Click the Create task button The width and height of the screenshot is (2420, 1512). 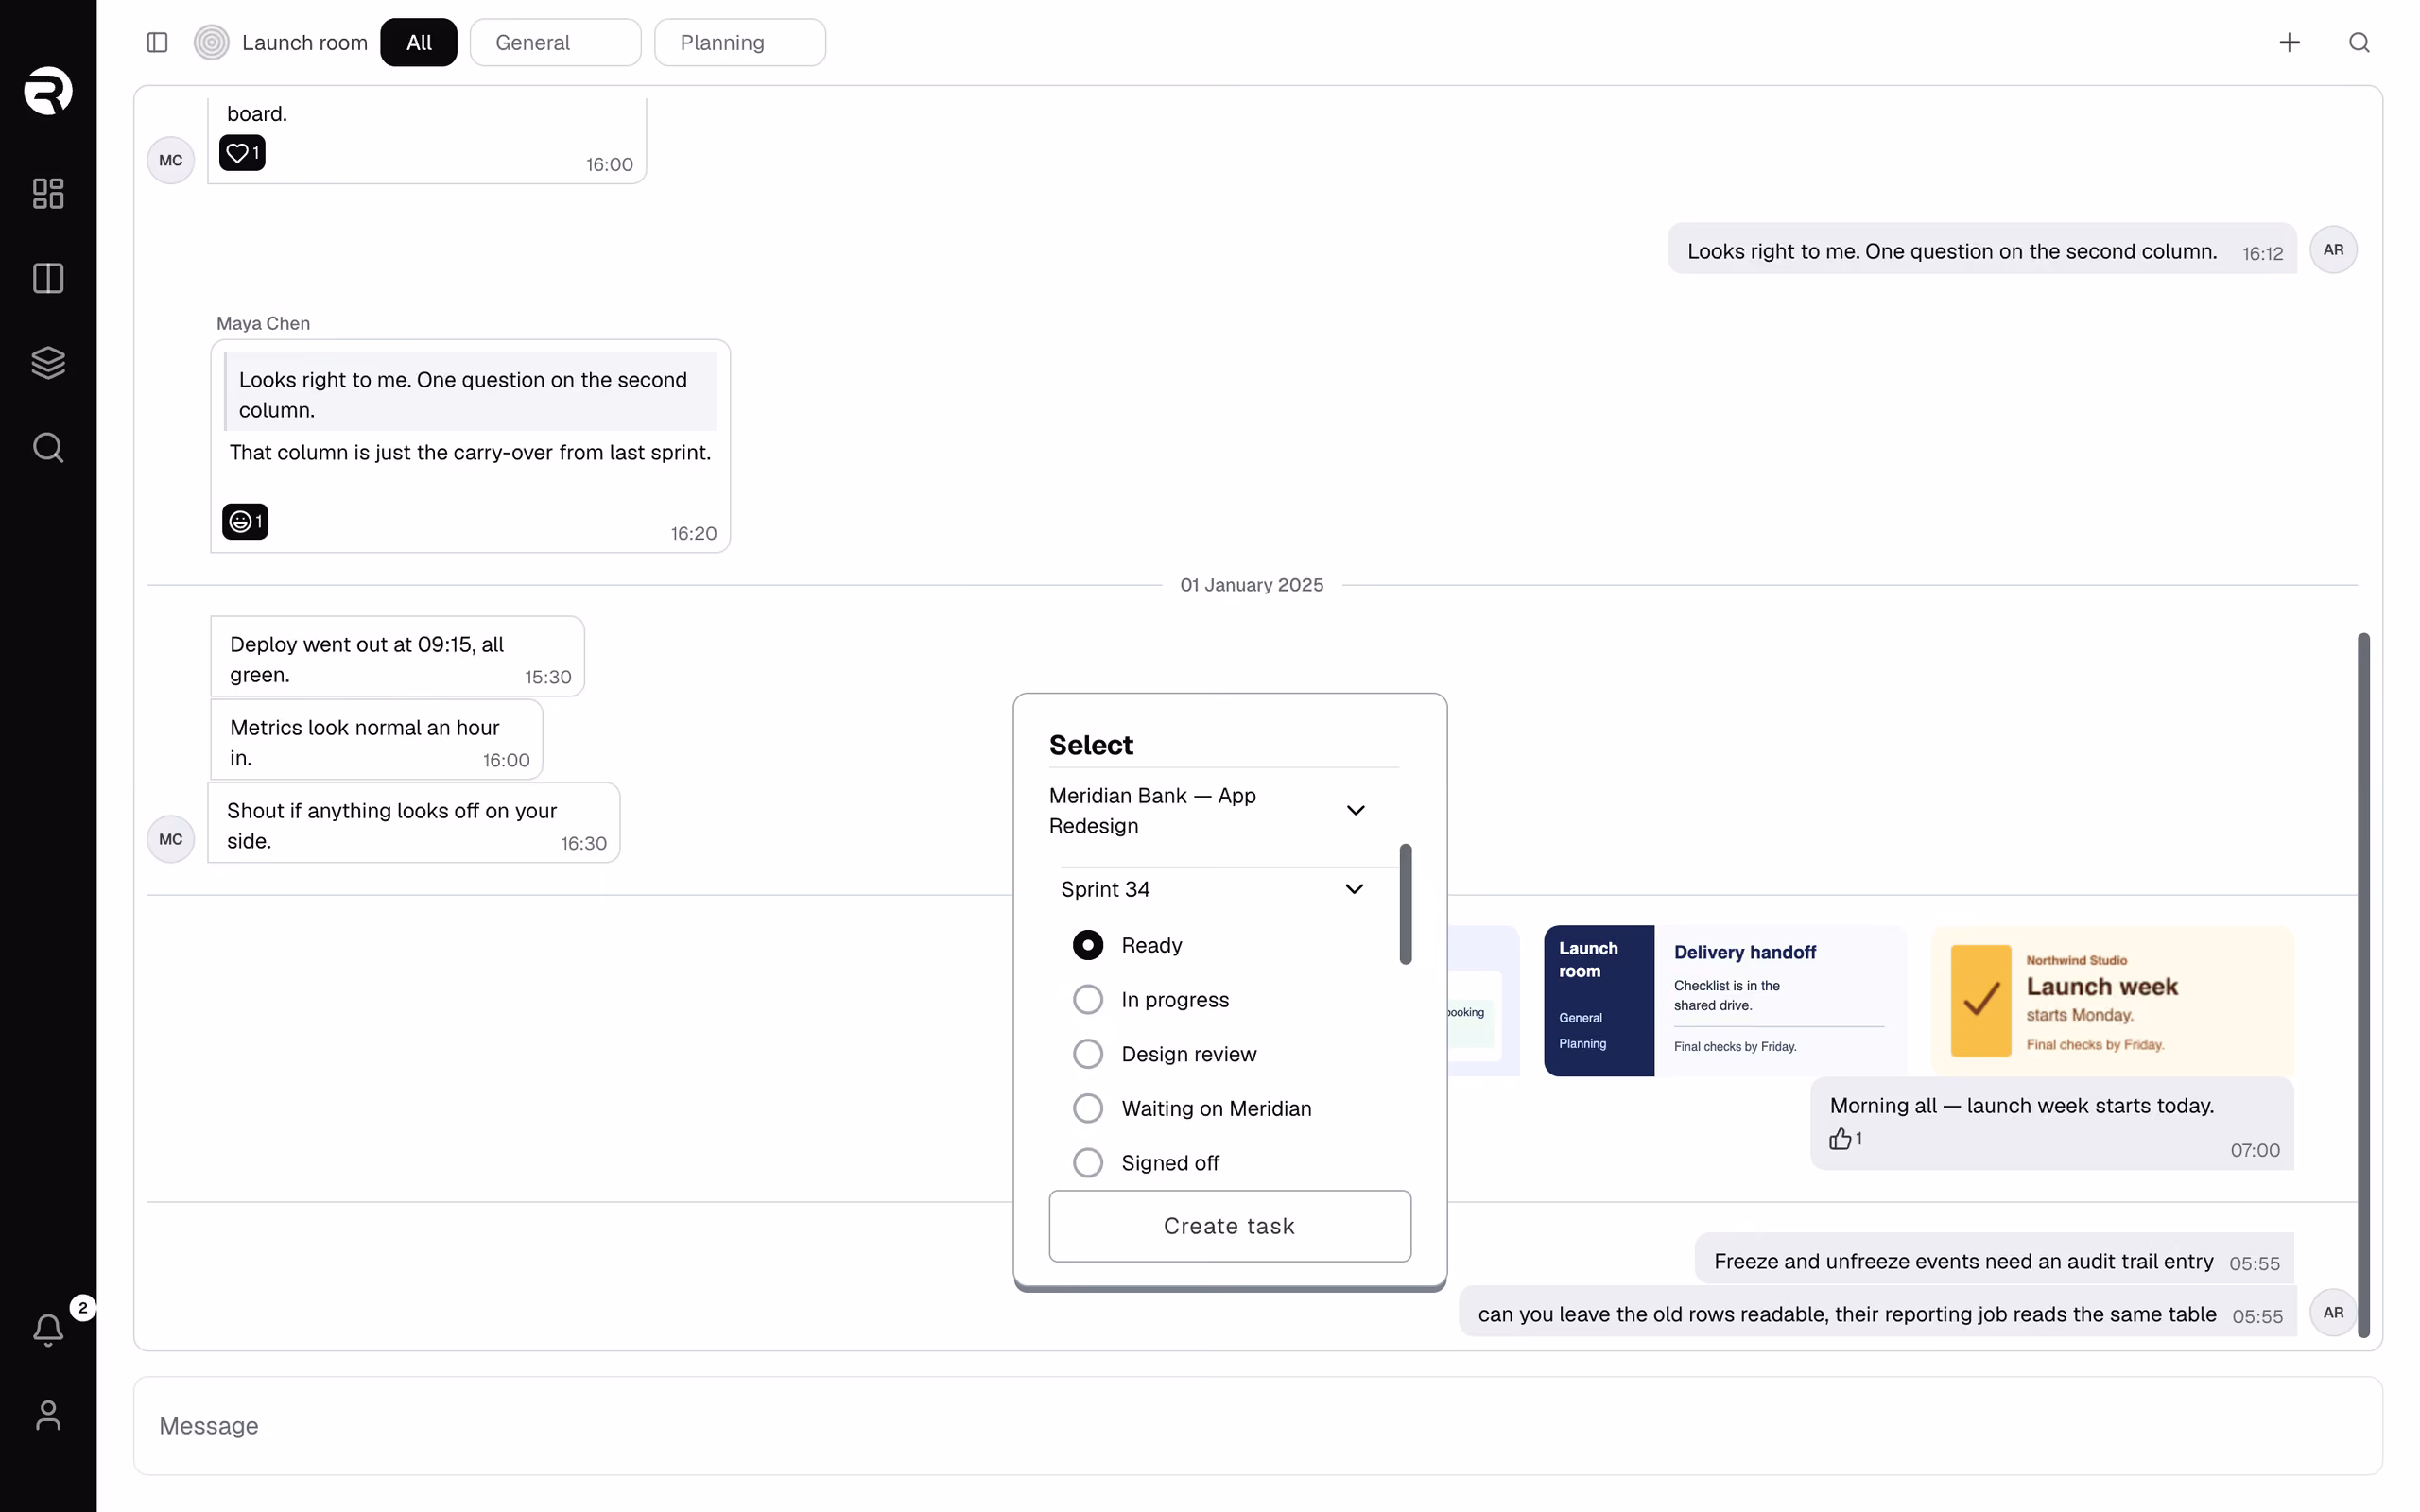coord(1229,1225)
